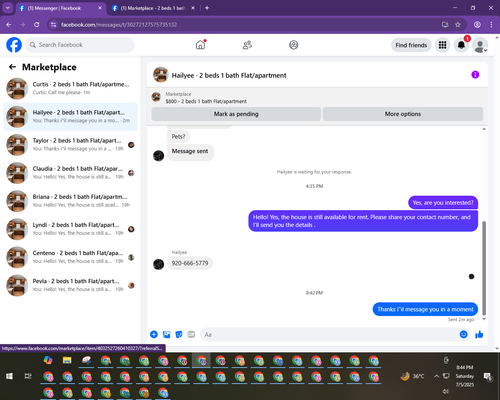Select the Hailyee conversation in list

(70, 117)
